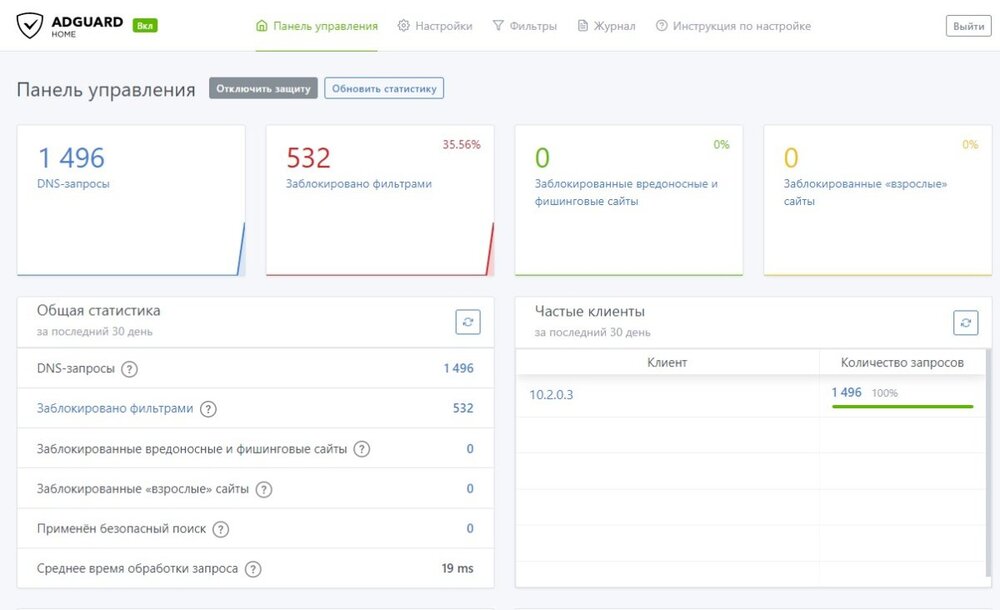1000x610 pixels.
Task: Click help icon for Среднее время обработки запроса
Action: tap(253, 569)
